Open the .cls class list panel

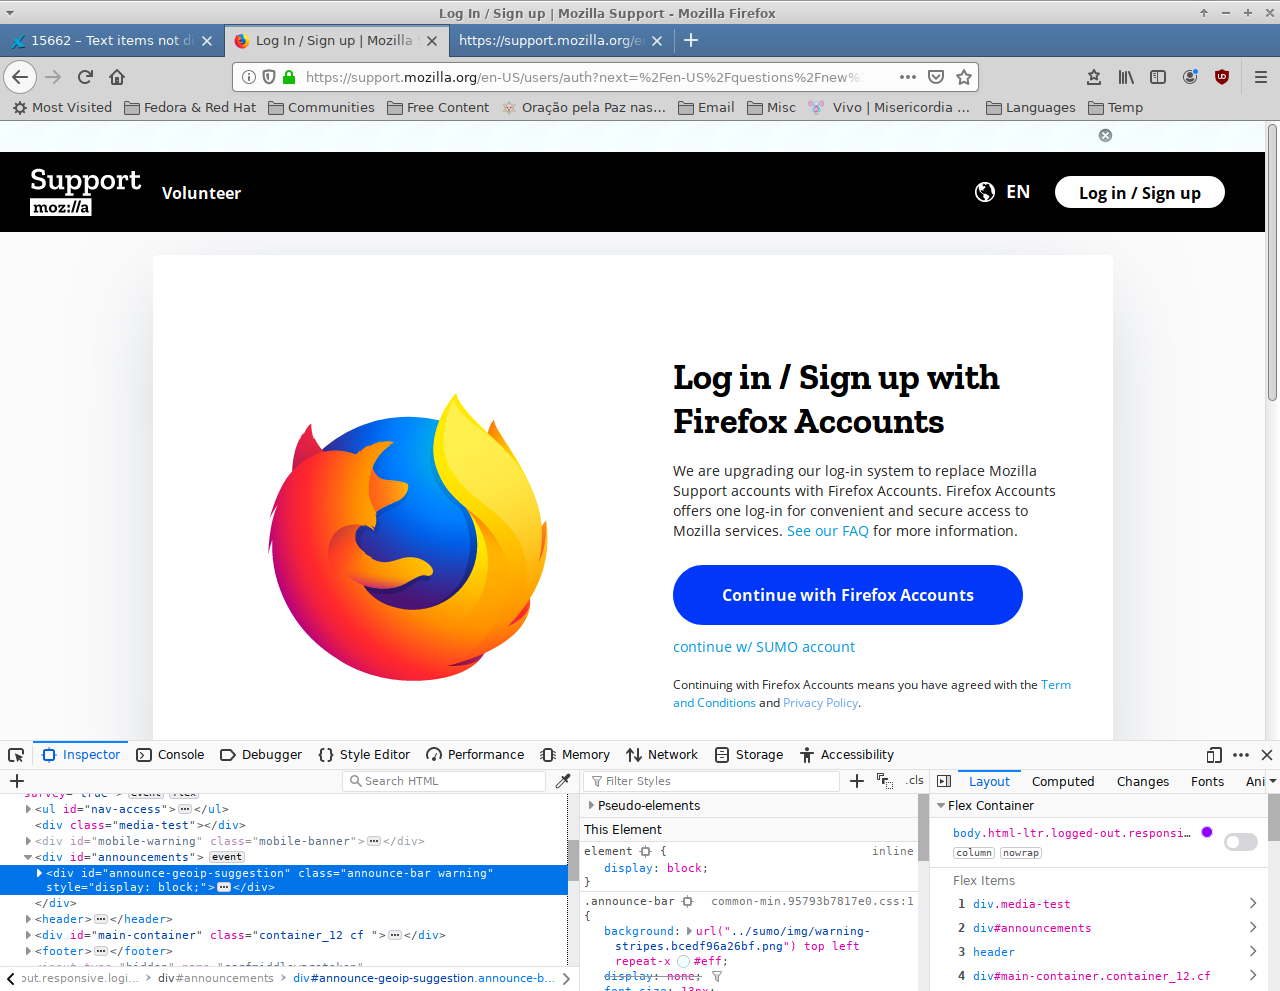pyautogui.click(x=915, y=780)
